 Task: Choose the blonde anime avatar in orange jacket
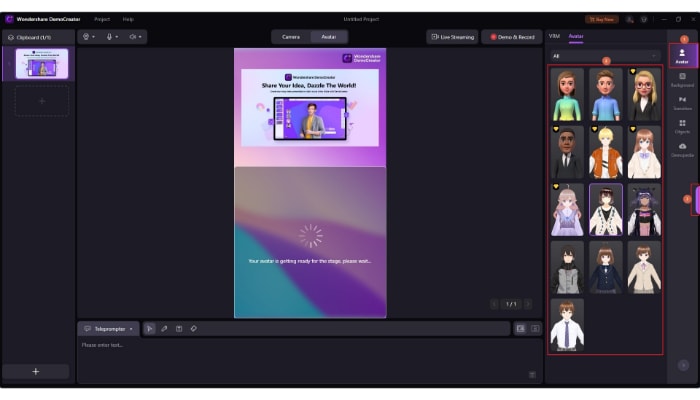[605, 152]
